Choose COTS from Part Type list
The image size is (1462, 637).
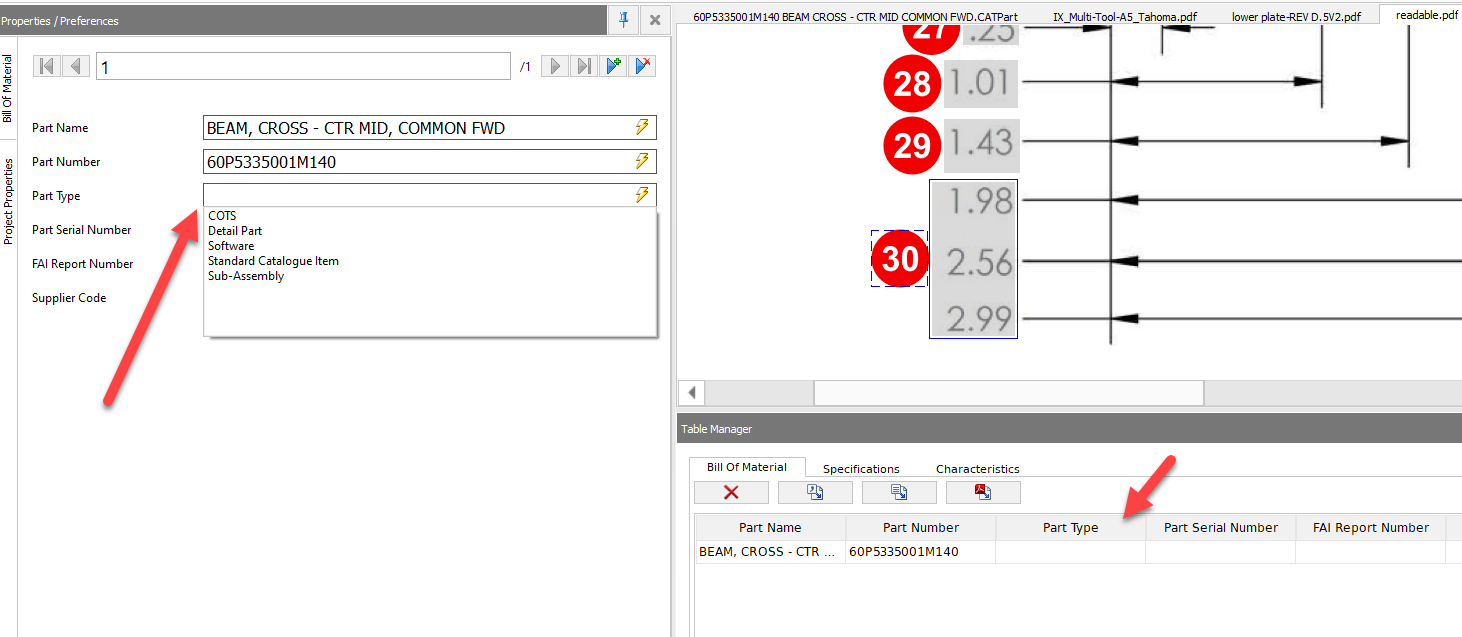click(x=222, y=216)
